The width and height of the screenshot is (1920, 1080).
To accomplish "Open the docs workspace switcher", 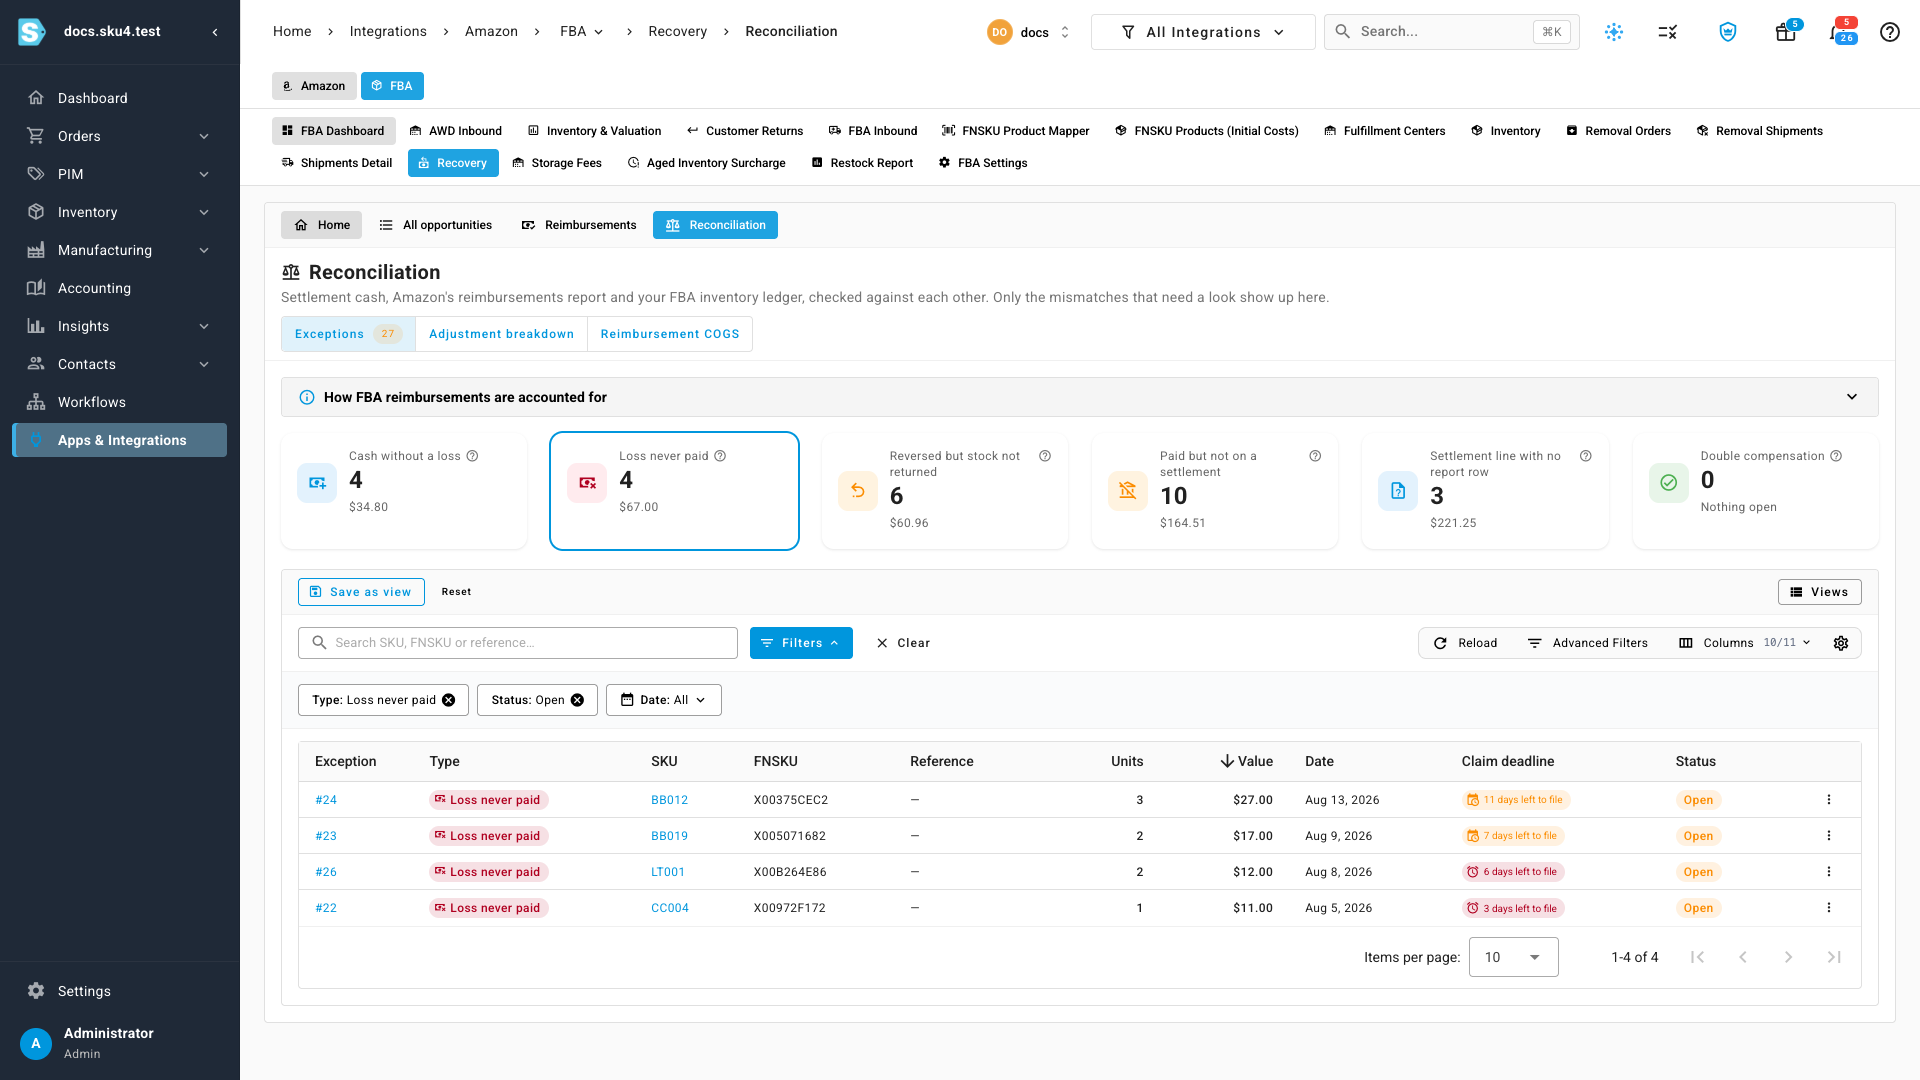I will 1029,32.
